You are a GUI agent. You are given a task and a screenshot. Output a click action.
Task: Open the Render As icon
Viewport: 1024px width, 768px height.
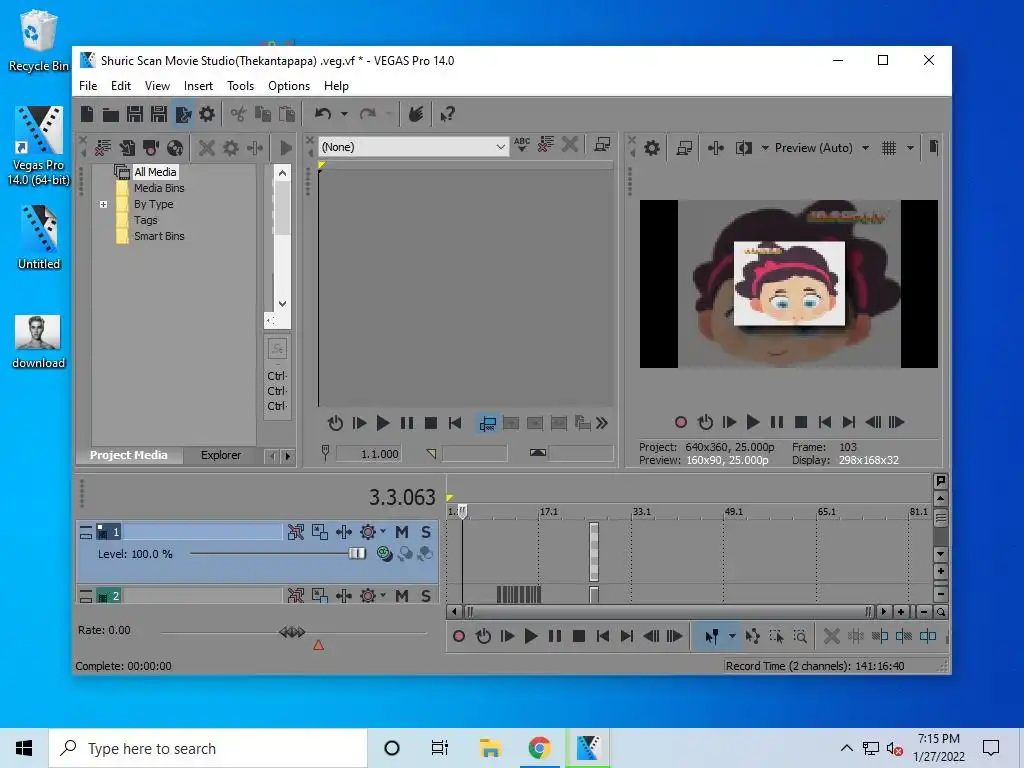tap(184, 114)
